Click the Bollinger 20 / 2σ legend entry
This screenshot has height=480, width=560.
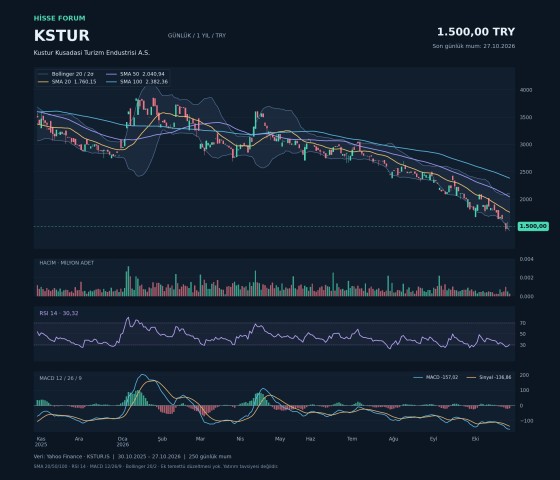point(66,74)
